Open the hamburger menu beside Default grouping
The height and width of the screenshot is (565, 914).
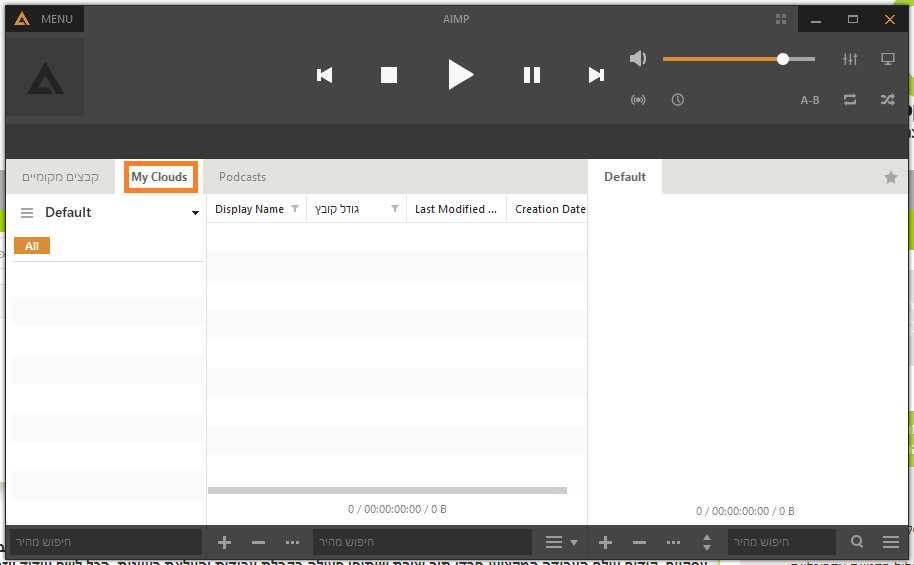pos(27,213)
